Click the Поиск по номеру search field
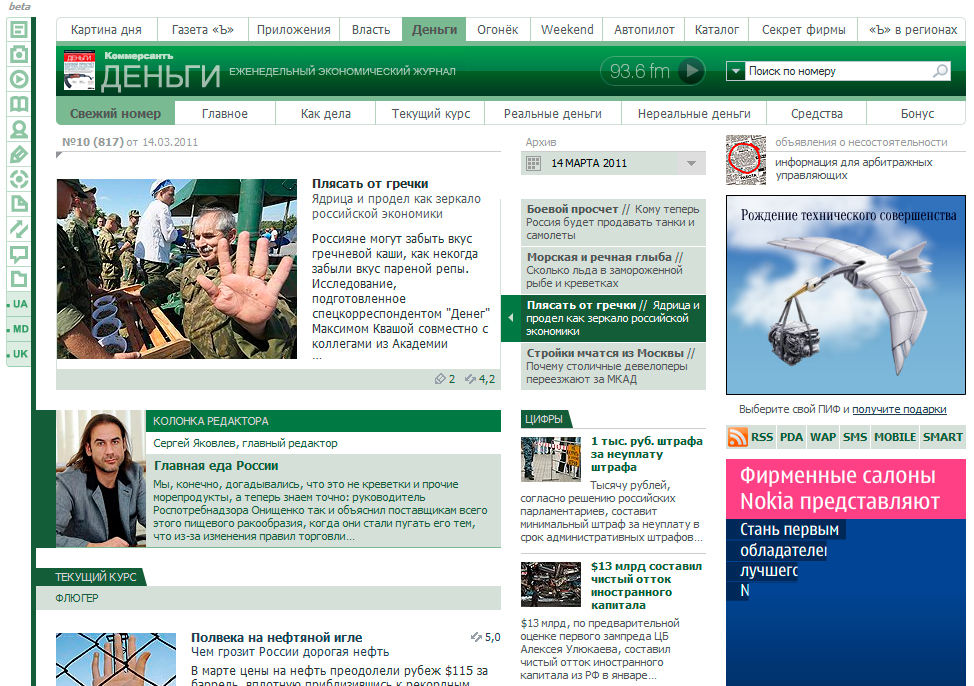This screenshot has width=974, height=686. [x=839, y=71]
